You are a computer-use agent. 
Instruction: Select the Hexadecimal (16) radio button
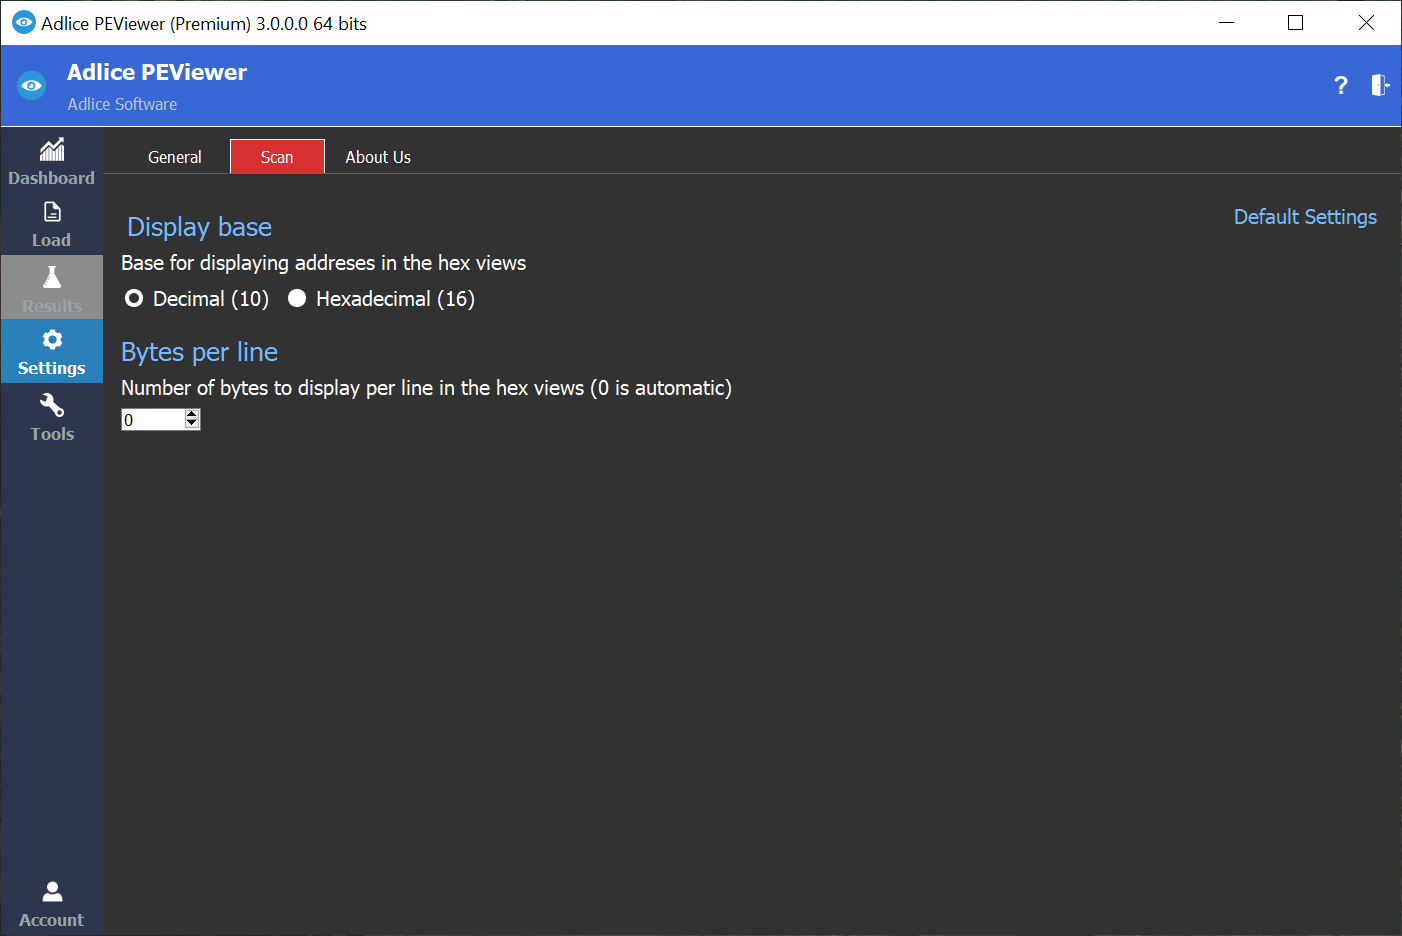point(297,299)
